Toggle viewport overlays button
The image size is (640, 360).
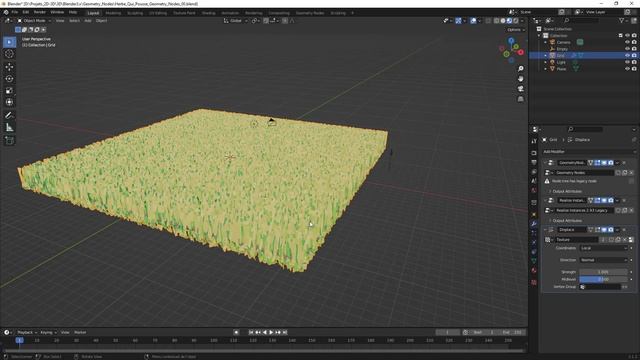tap(473, 20)
